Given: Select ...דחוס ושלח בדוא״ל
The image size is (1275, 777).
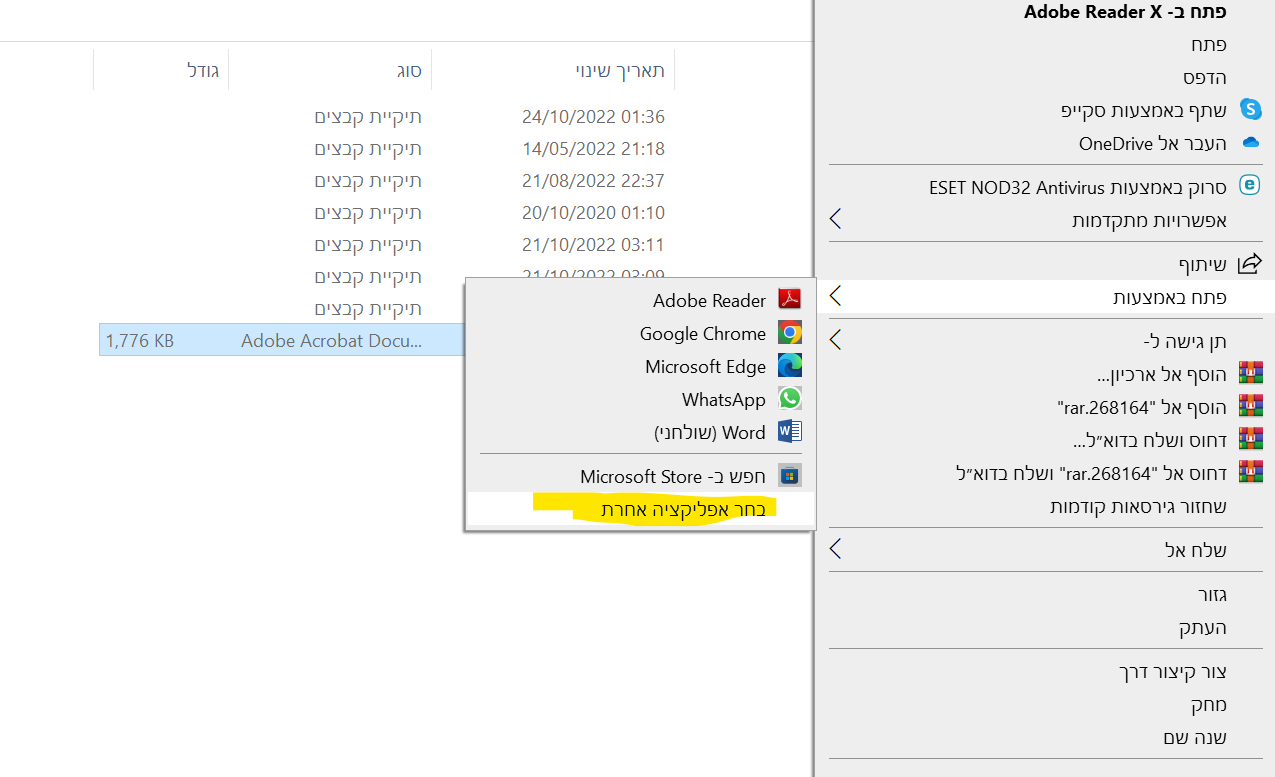Looking at the screenshot, I should click(1149, 440).
